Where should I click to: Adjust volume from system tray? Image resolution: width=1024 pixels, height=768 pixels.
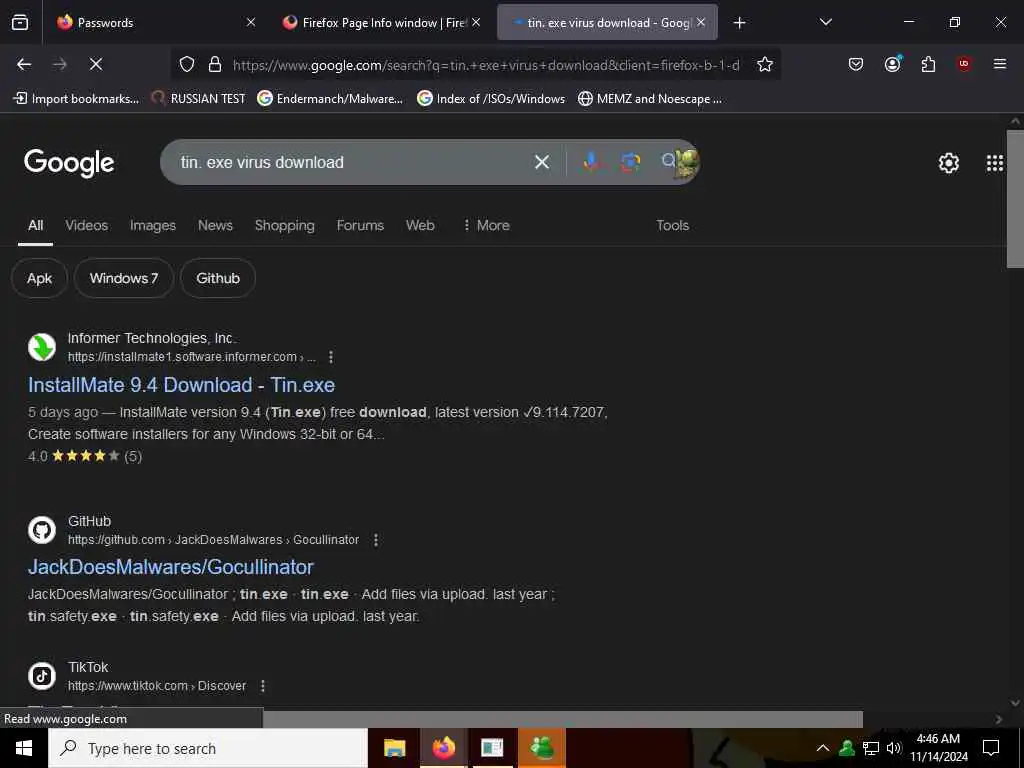(x=893, y=748)
